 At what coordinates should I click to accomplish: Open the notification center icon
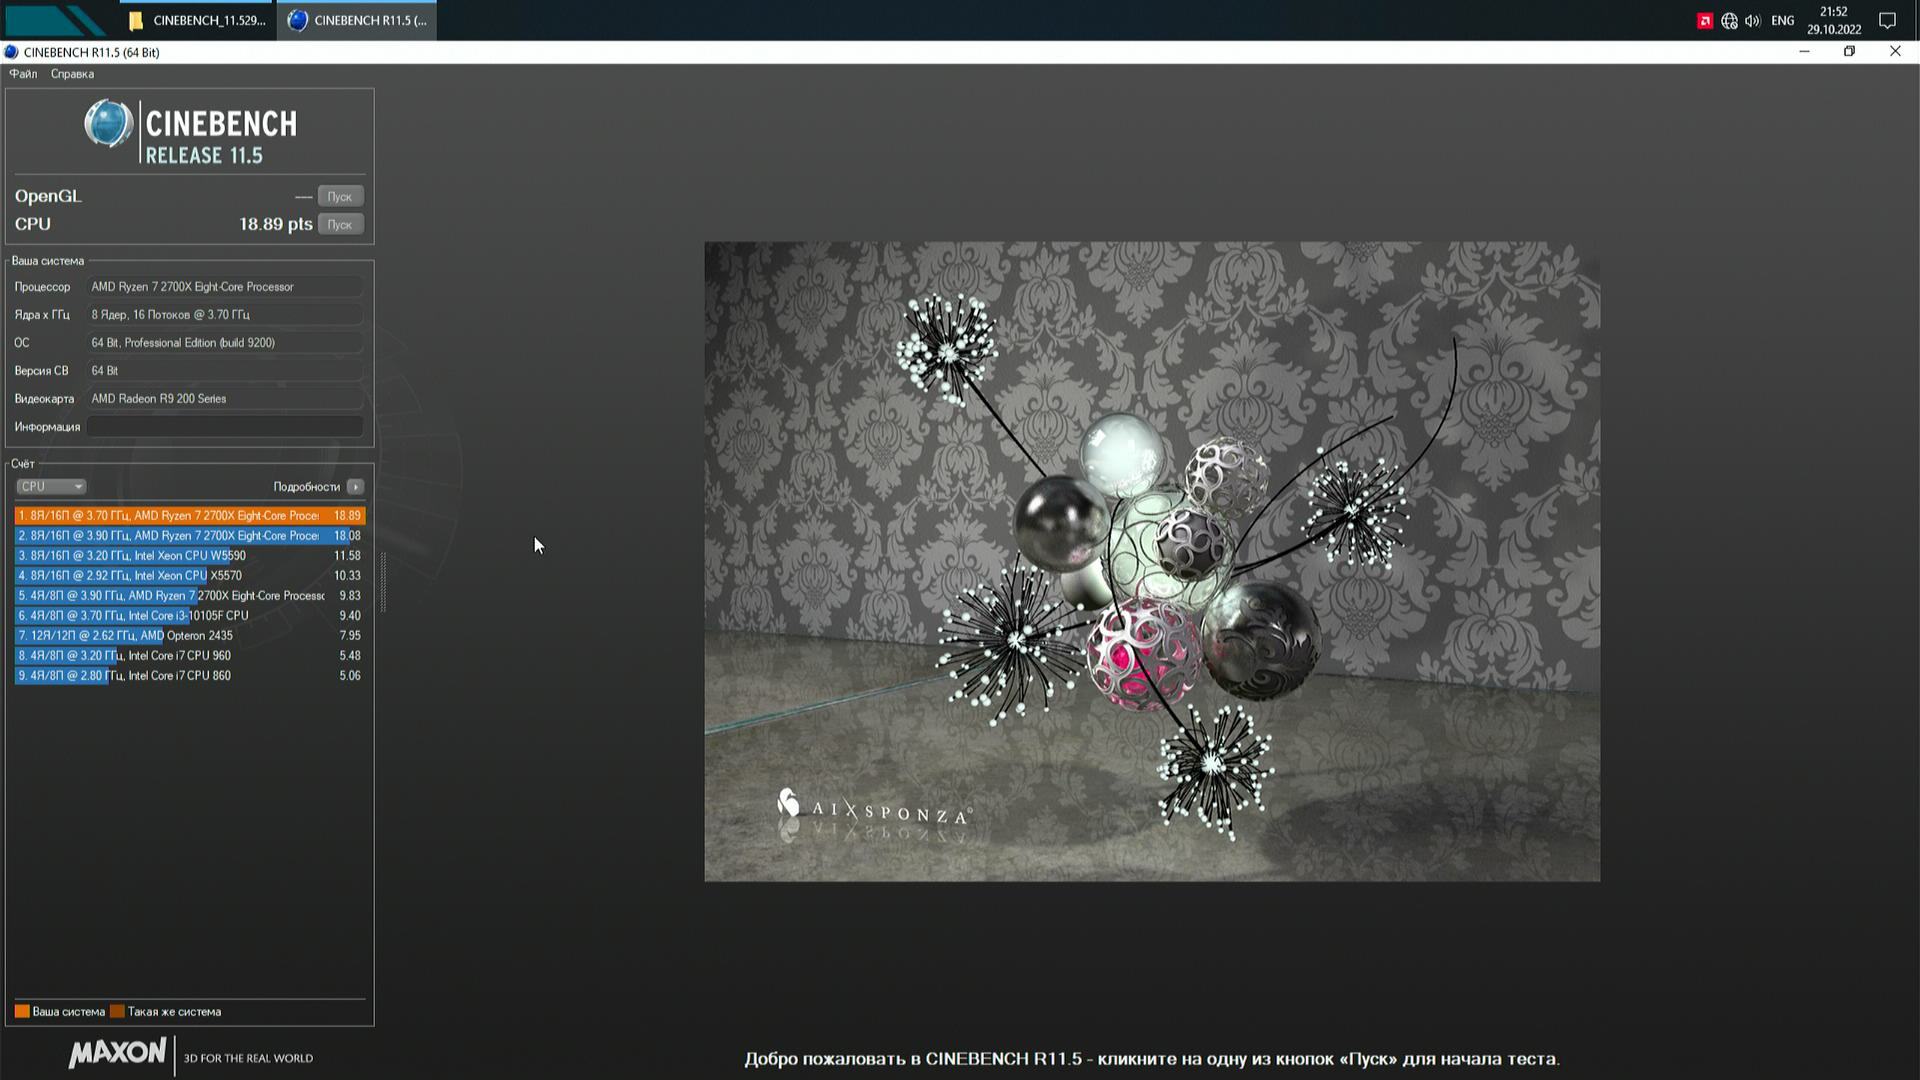tap(1887, 21)
